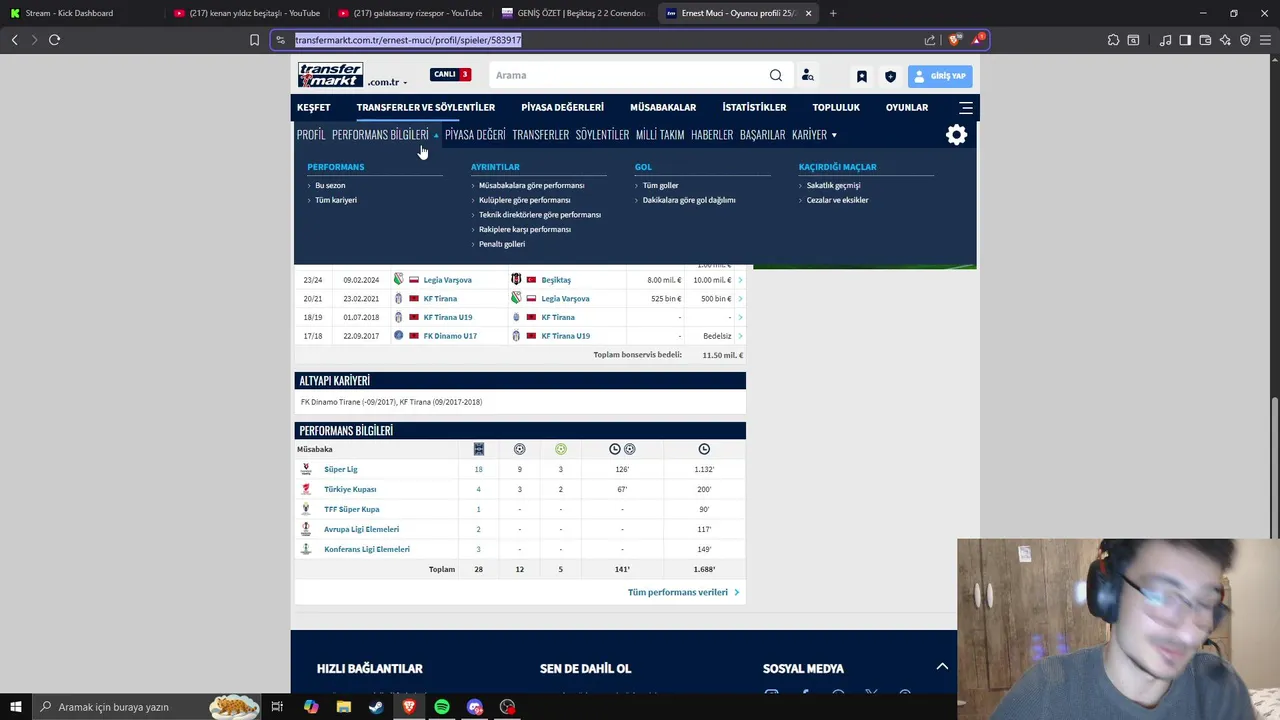Viewport: 1280px width, 720px height.
Task: Switch to the SÖYLENTİLER tab
Action: click(602, 135)
